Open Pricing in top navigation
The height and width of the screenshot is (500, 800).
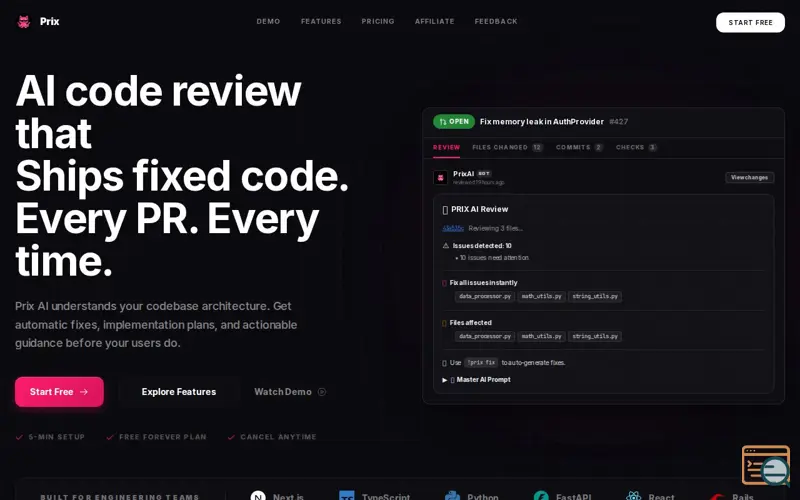(378, 21)
